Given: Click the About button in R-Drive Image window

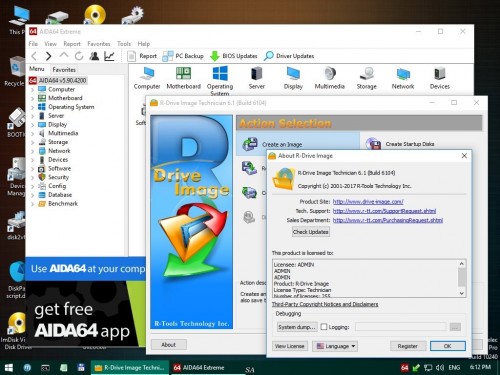Looking at the screenshot, I should click(169, 345).
